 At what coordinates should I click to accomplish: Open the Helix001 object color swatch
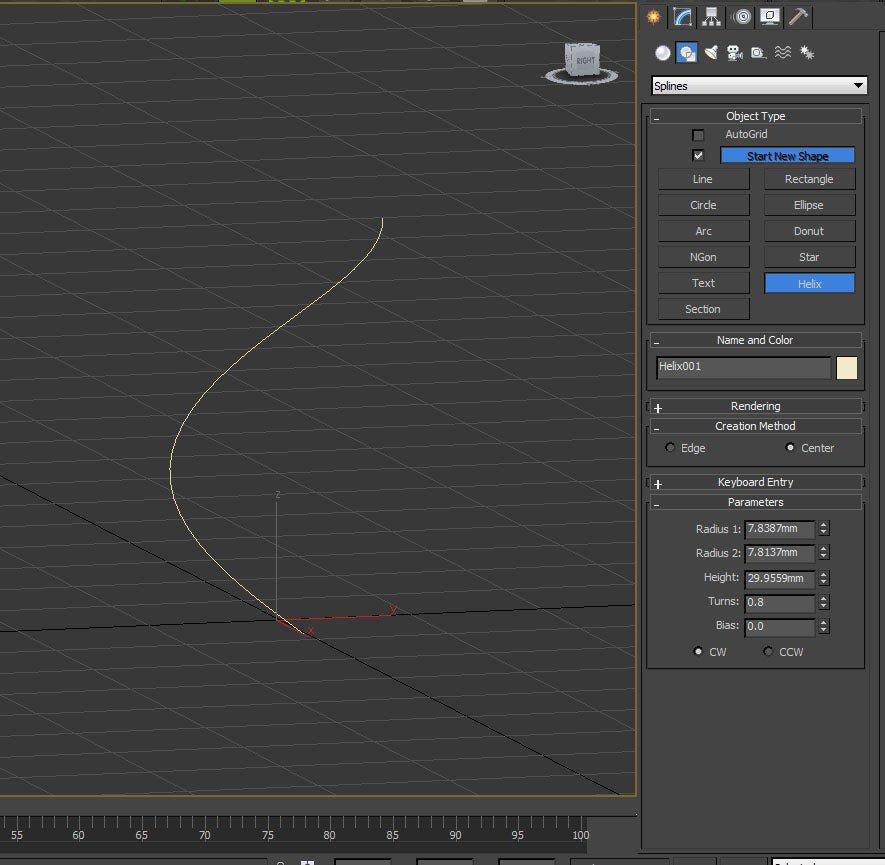click(847, 367)
